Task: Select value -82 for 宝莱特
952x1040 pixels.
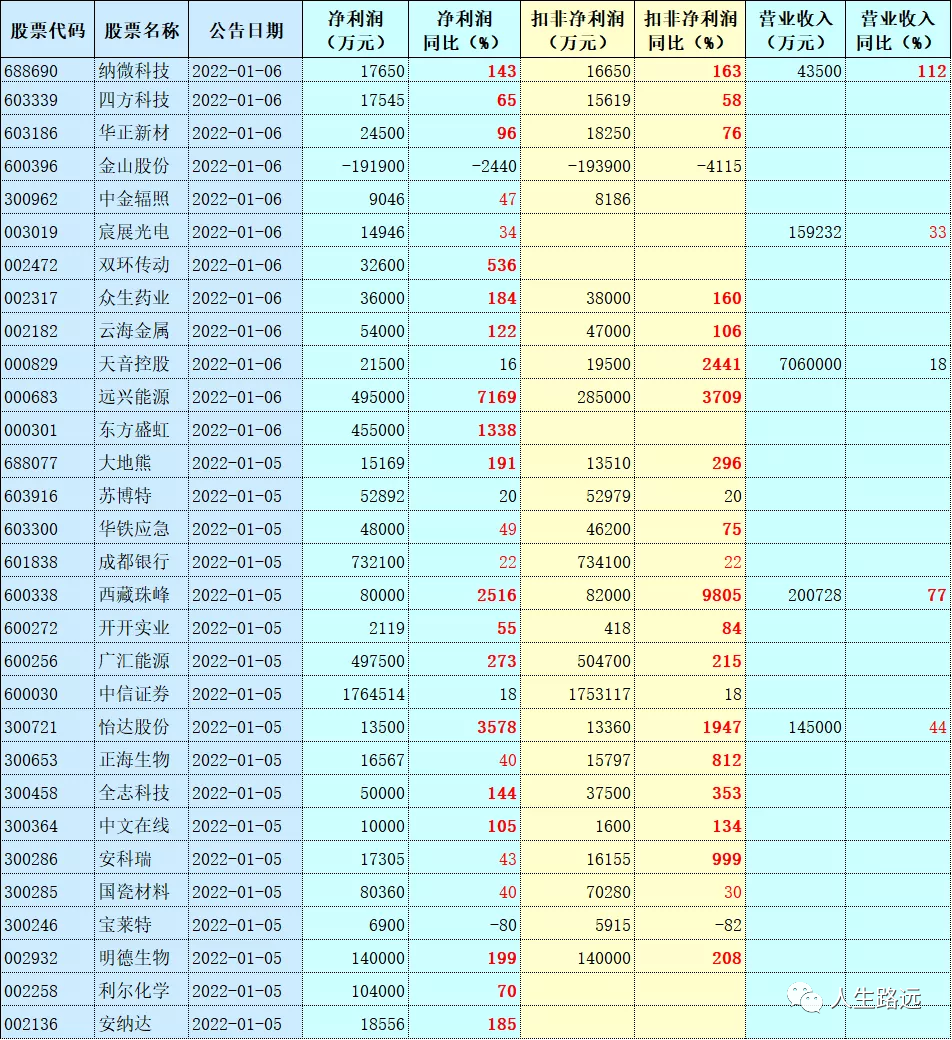Action: (690, 925)
